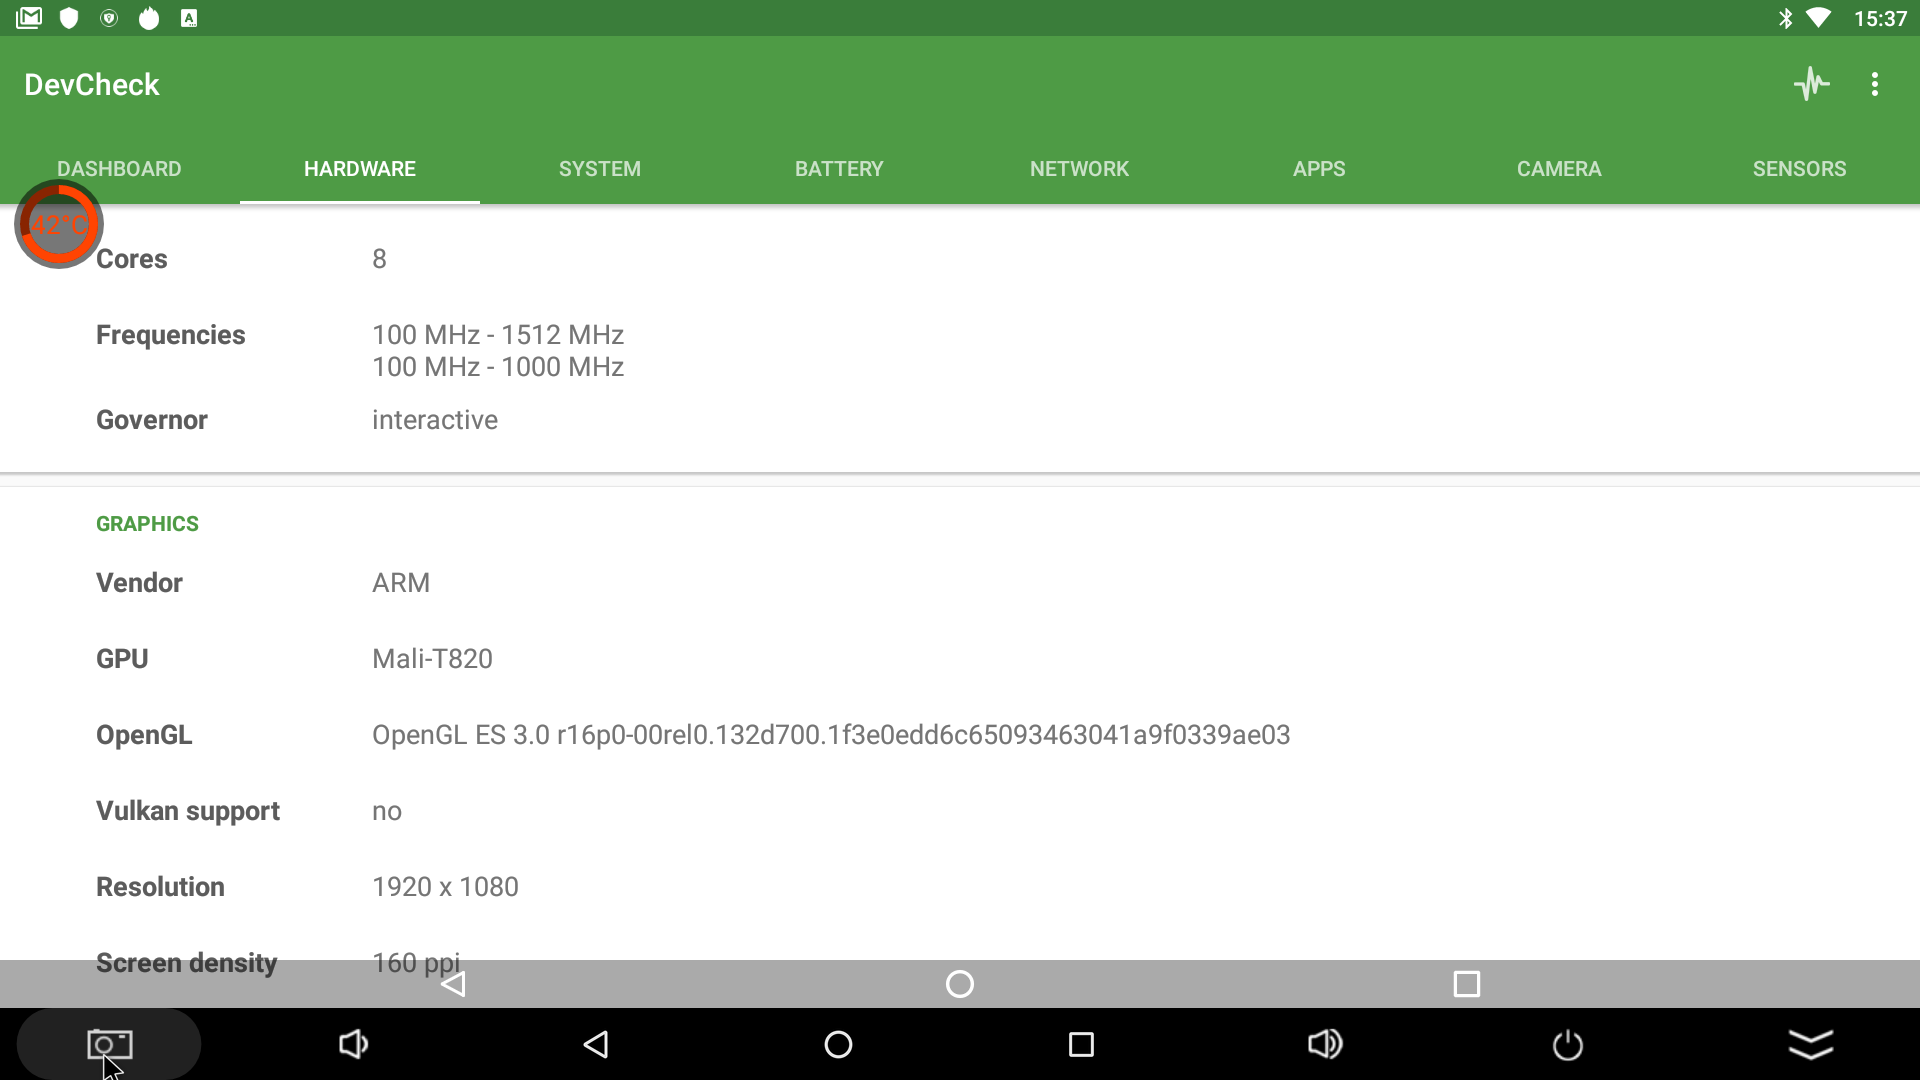The width and height of the screenshot is (1920, 1080).
Task: Tap the Gmail notification icon
Action: pyautogui.click(x=29, y=18)
